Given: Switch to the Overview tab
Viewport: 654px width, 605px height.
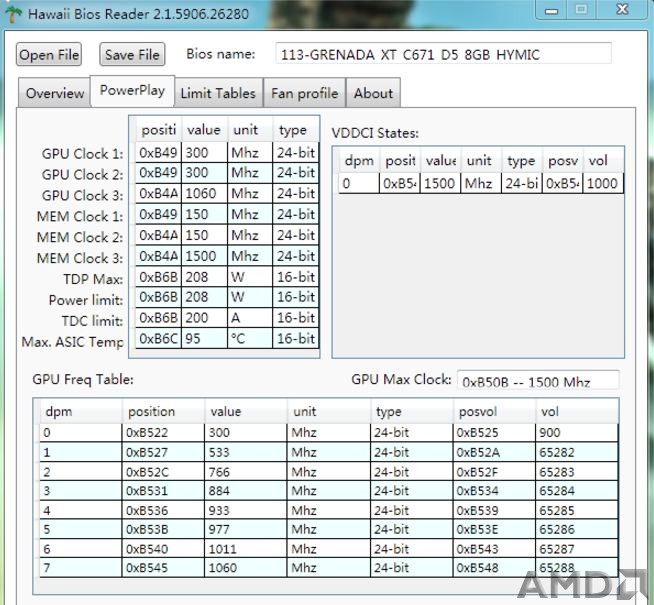Looking at the screenshot, I should (x=55, y=93).
